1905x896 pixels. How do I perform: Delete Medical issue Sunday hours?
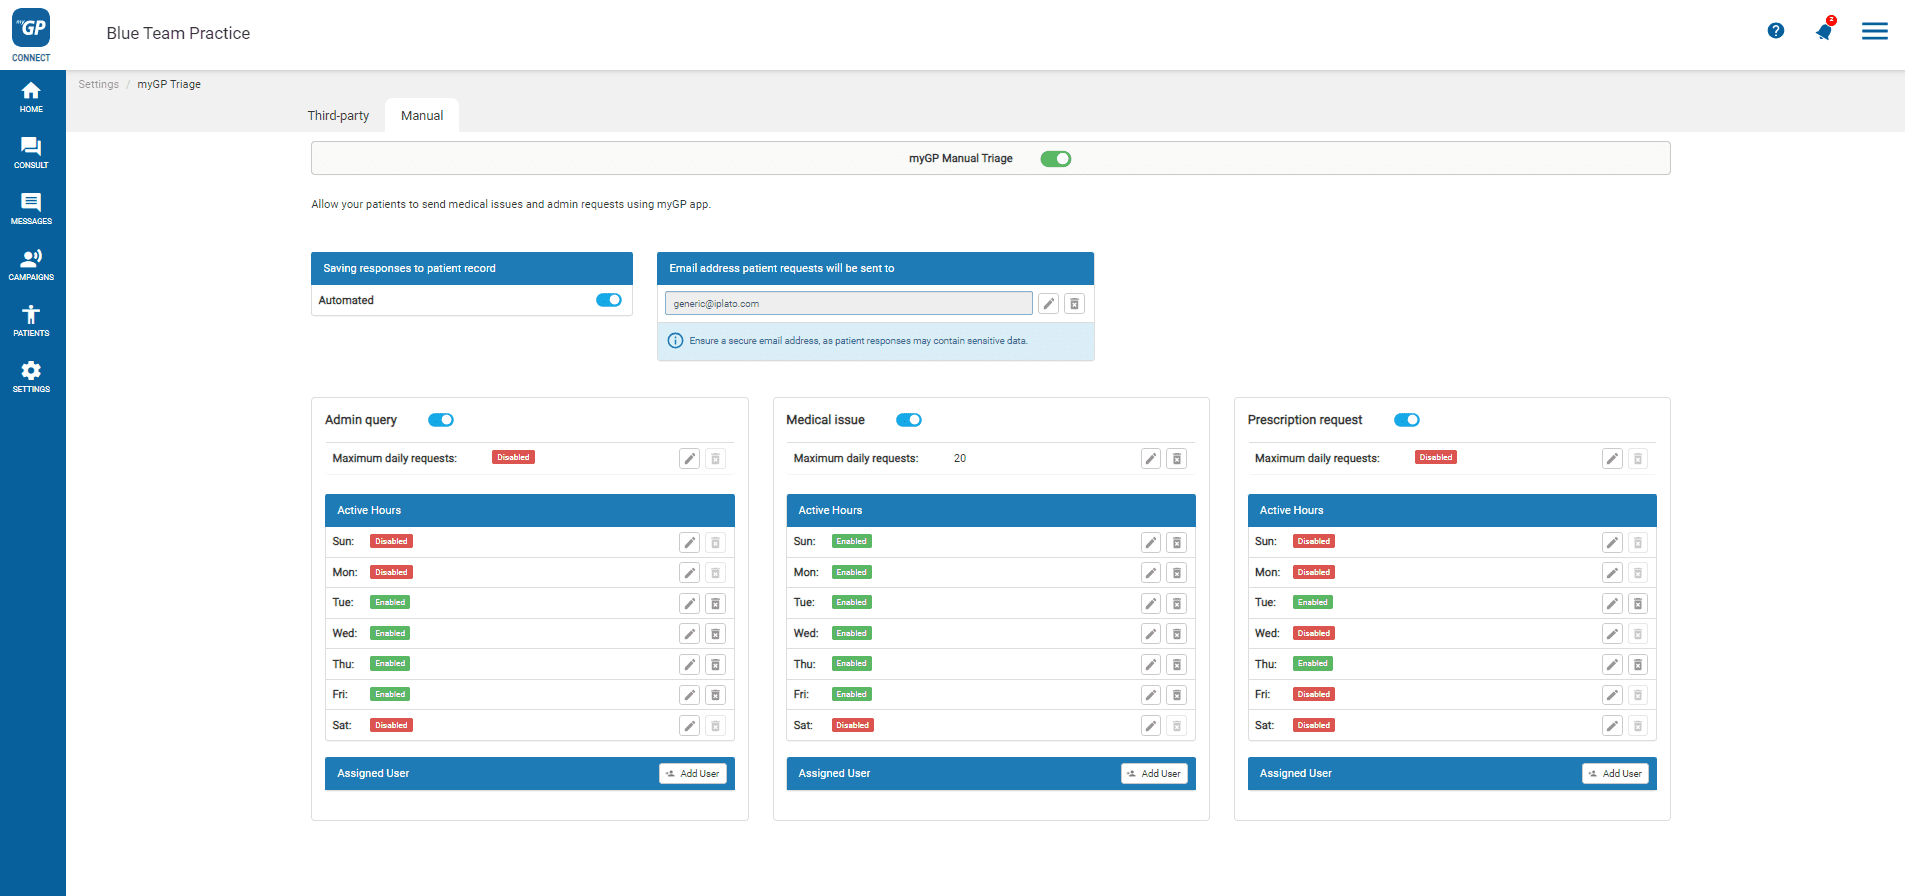click(x=1177, y=543)
